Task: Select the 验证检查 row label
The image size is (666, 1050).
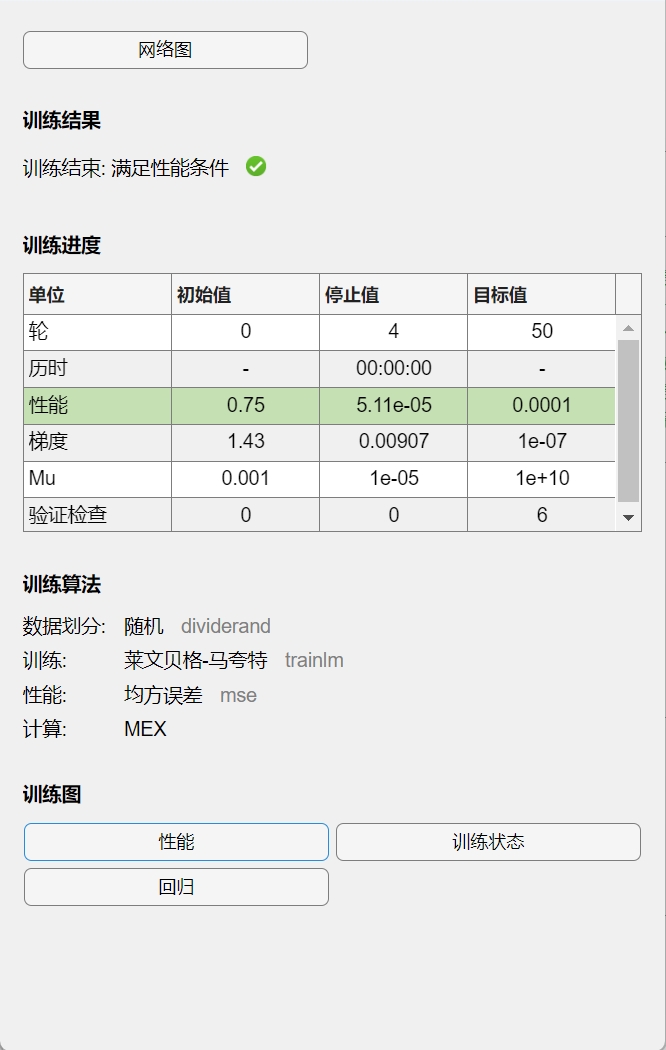Action: tap(97, 514)
